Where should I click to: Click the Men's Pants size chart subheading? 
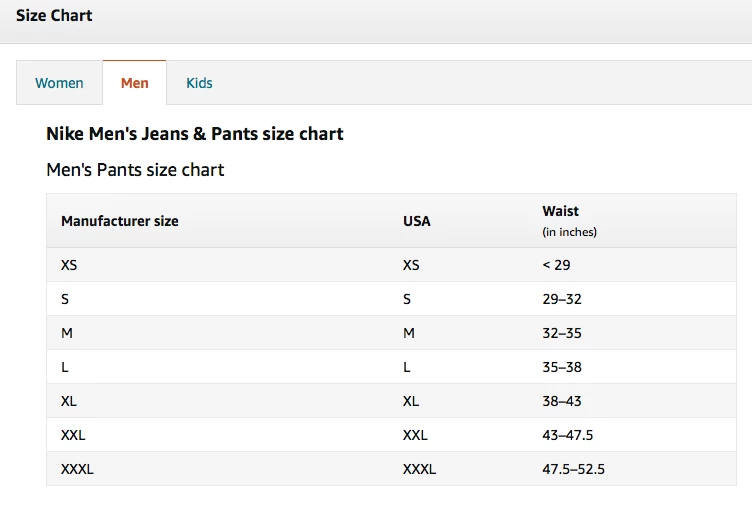(x=135, y=170)
